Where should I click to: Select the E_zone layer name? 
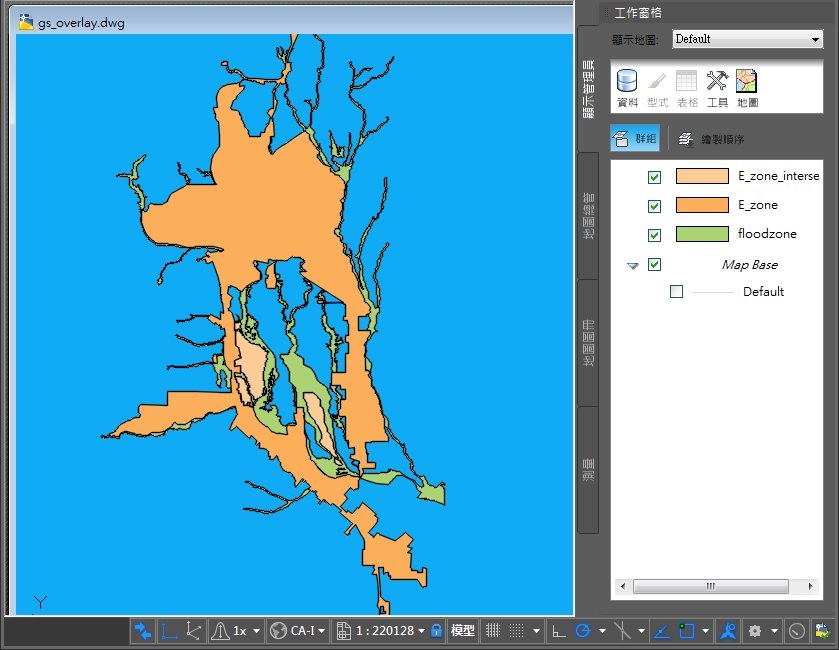pyautogui.click(x=758, y=205)
